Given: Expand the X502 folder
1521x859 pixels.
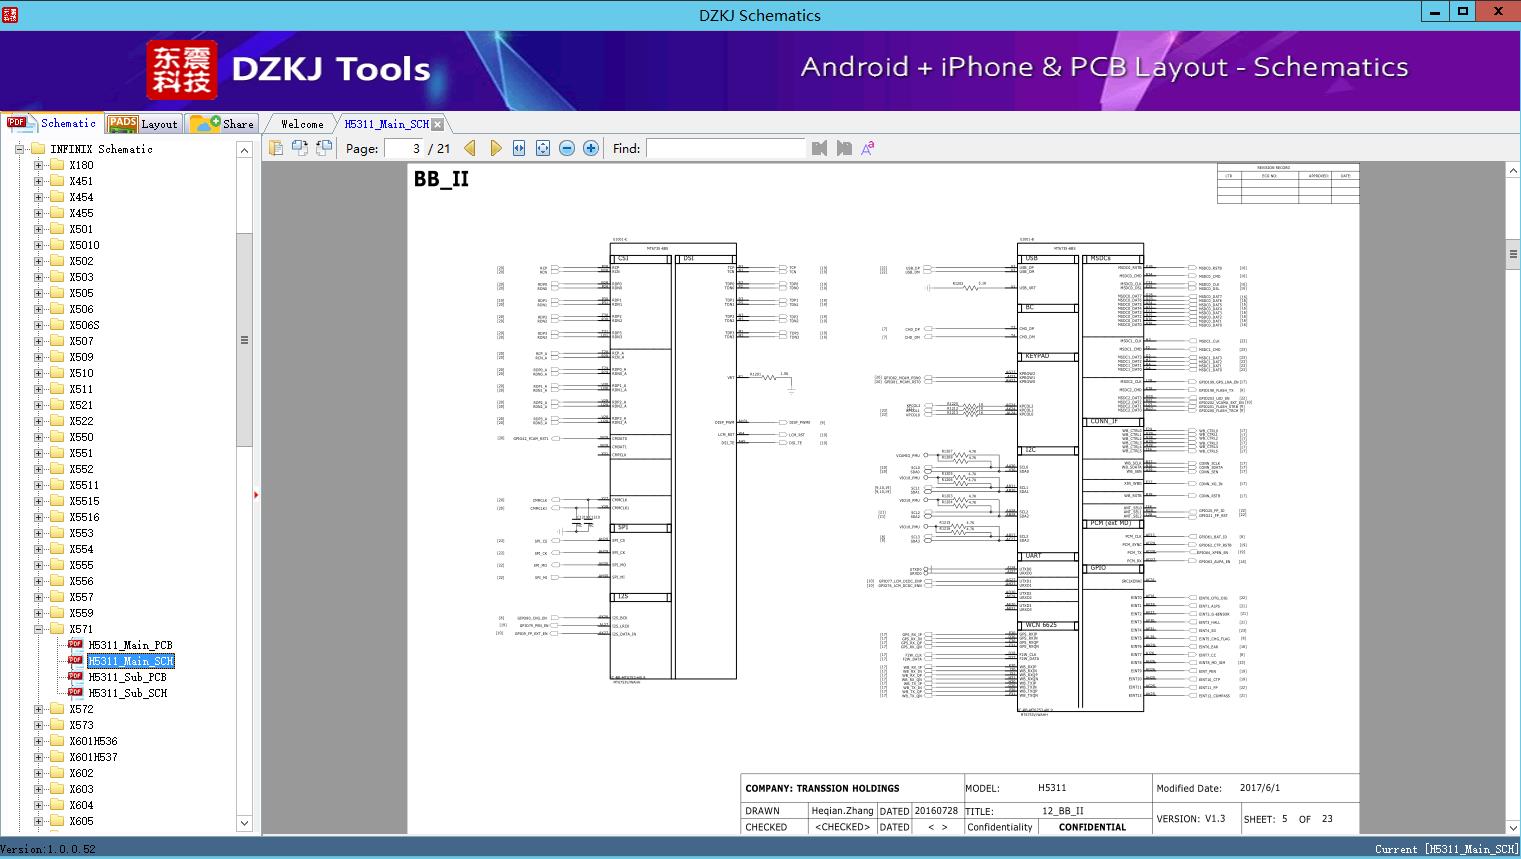Looking at the screenshot, I should (x=38, y=261).
